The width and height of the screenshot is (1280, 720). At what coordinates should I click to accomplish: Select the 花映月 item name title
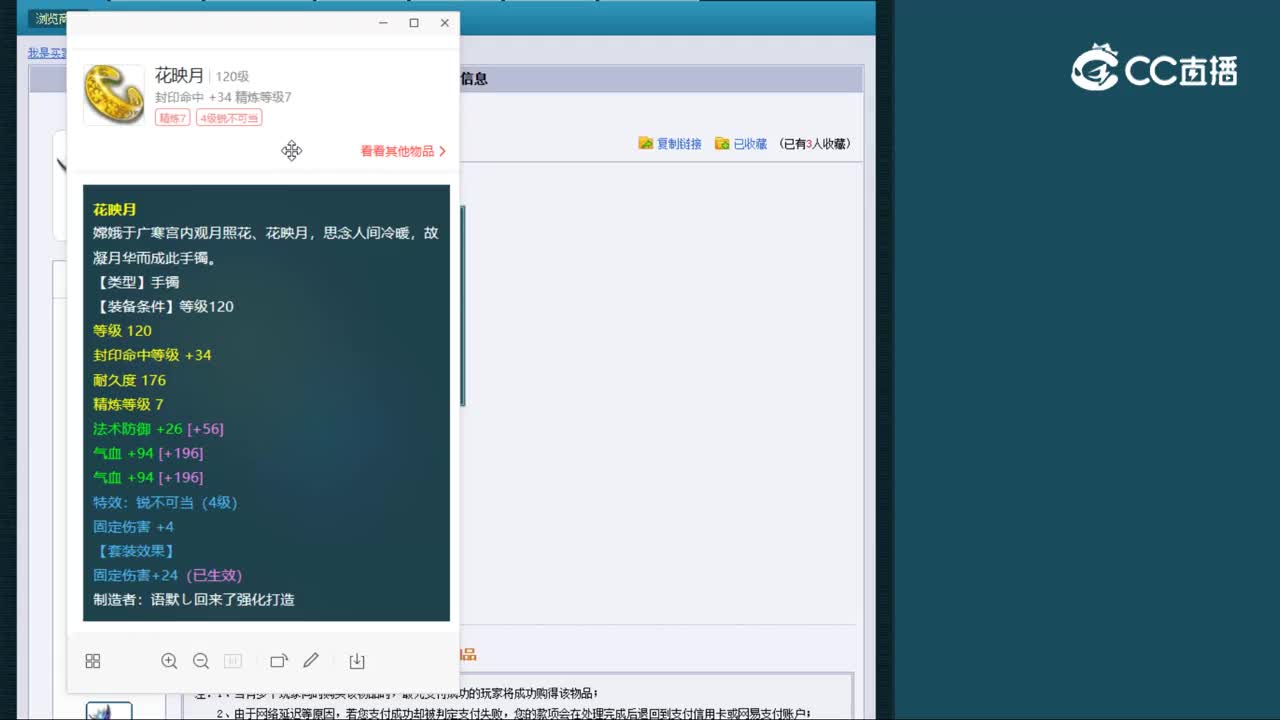[179, 76]
